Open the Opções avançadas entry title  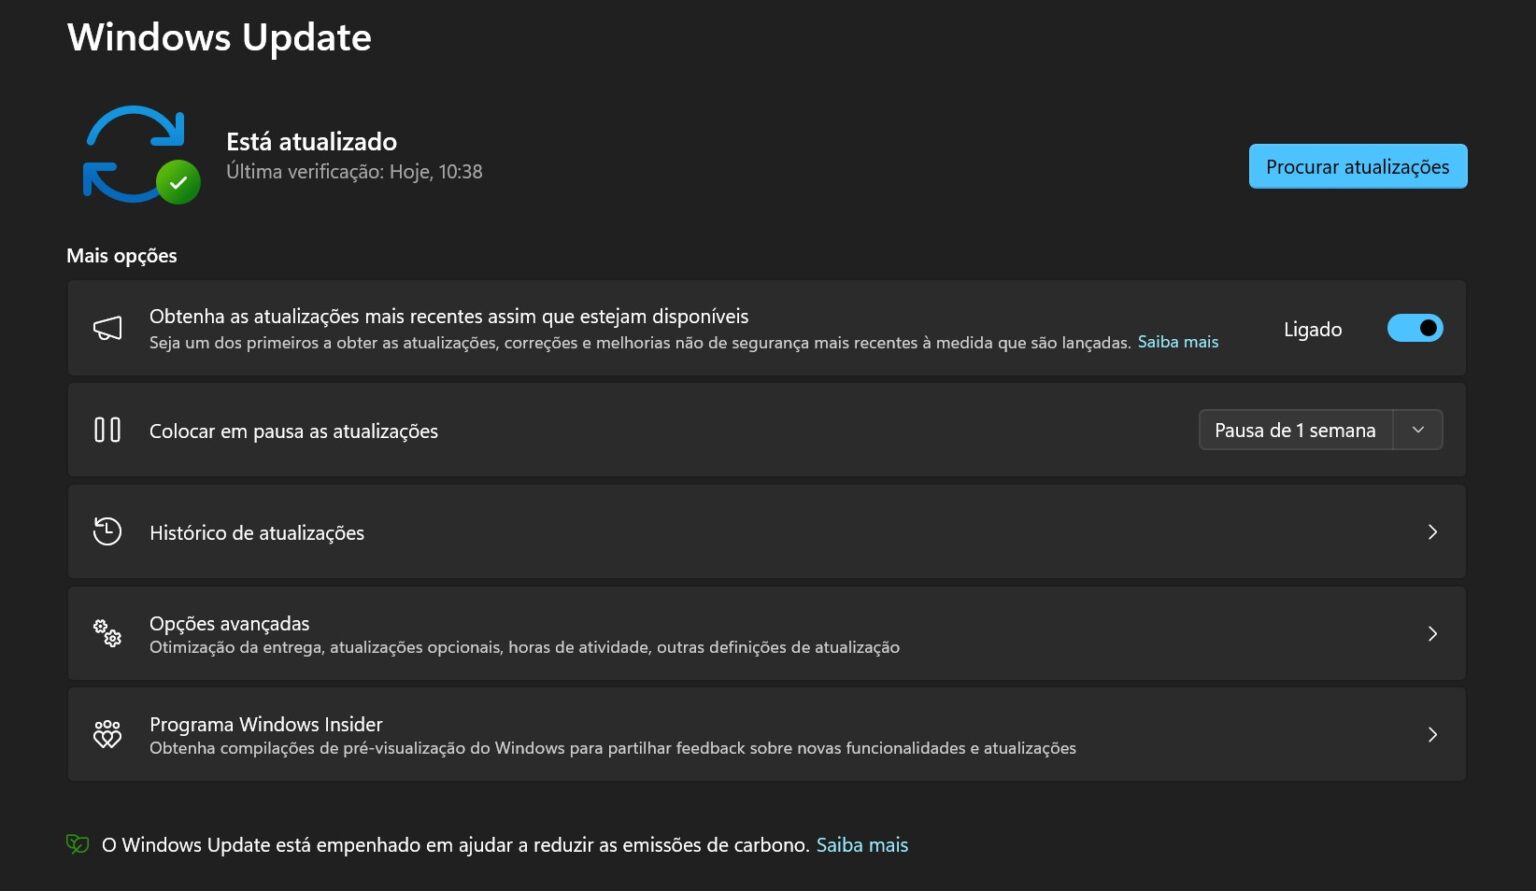pyautogui.click(x=229, y=623)
